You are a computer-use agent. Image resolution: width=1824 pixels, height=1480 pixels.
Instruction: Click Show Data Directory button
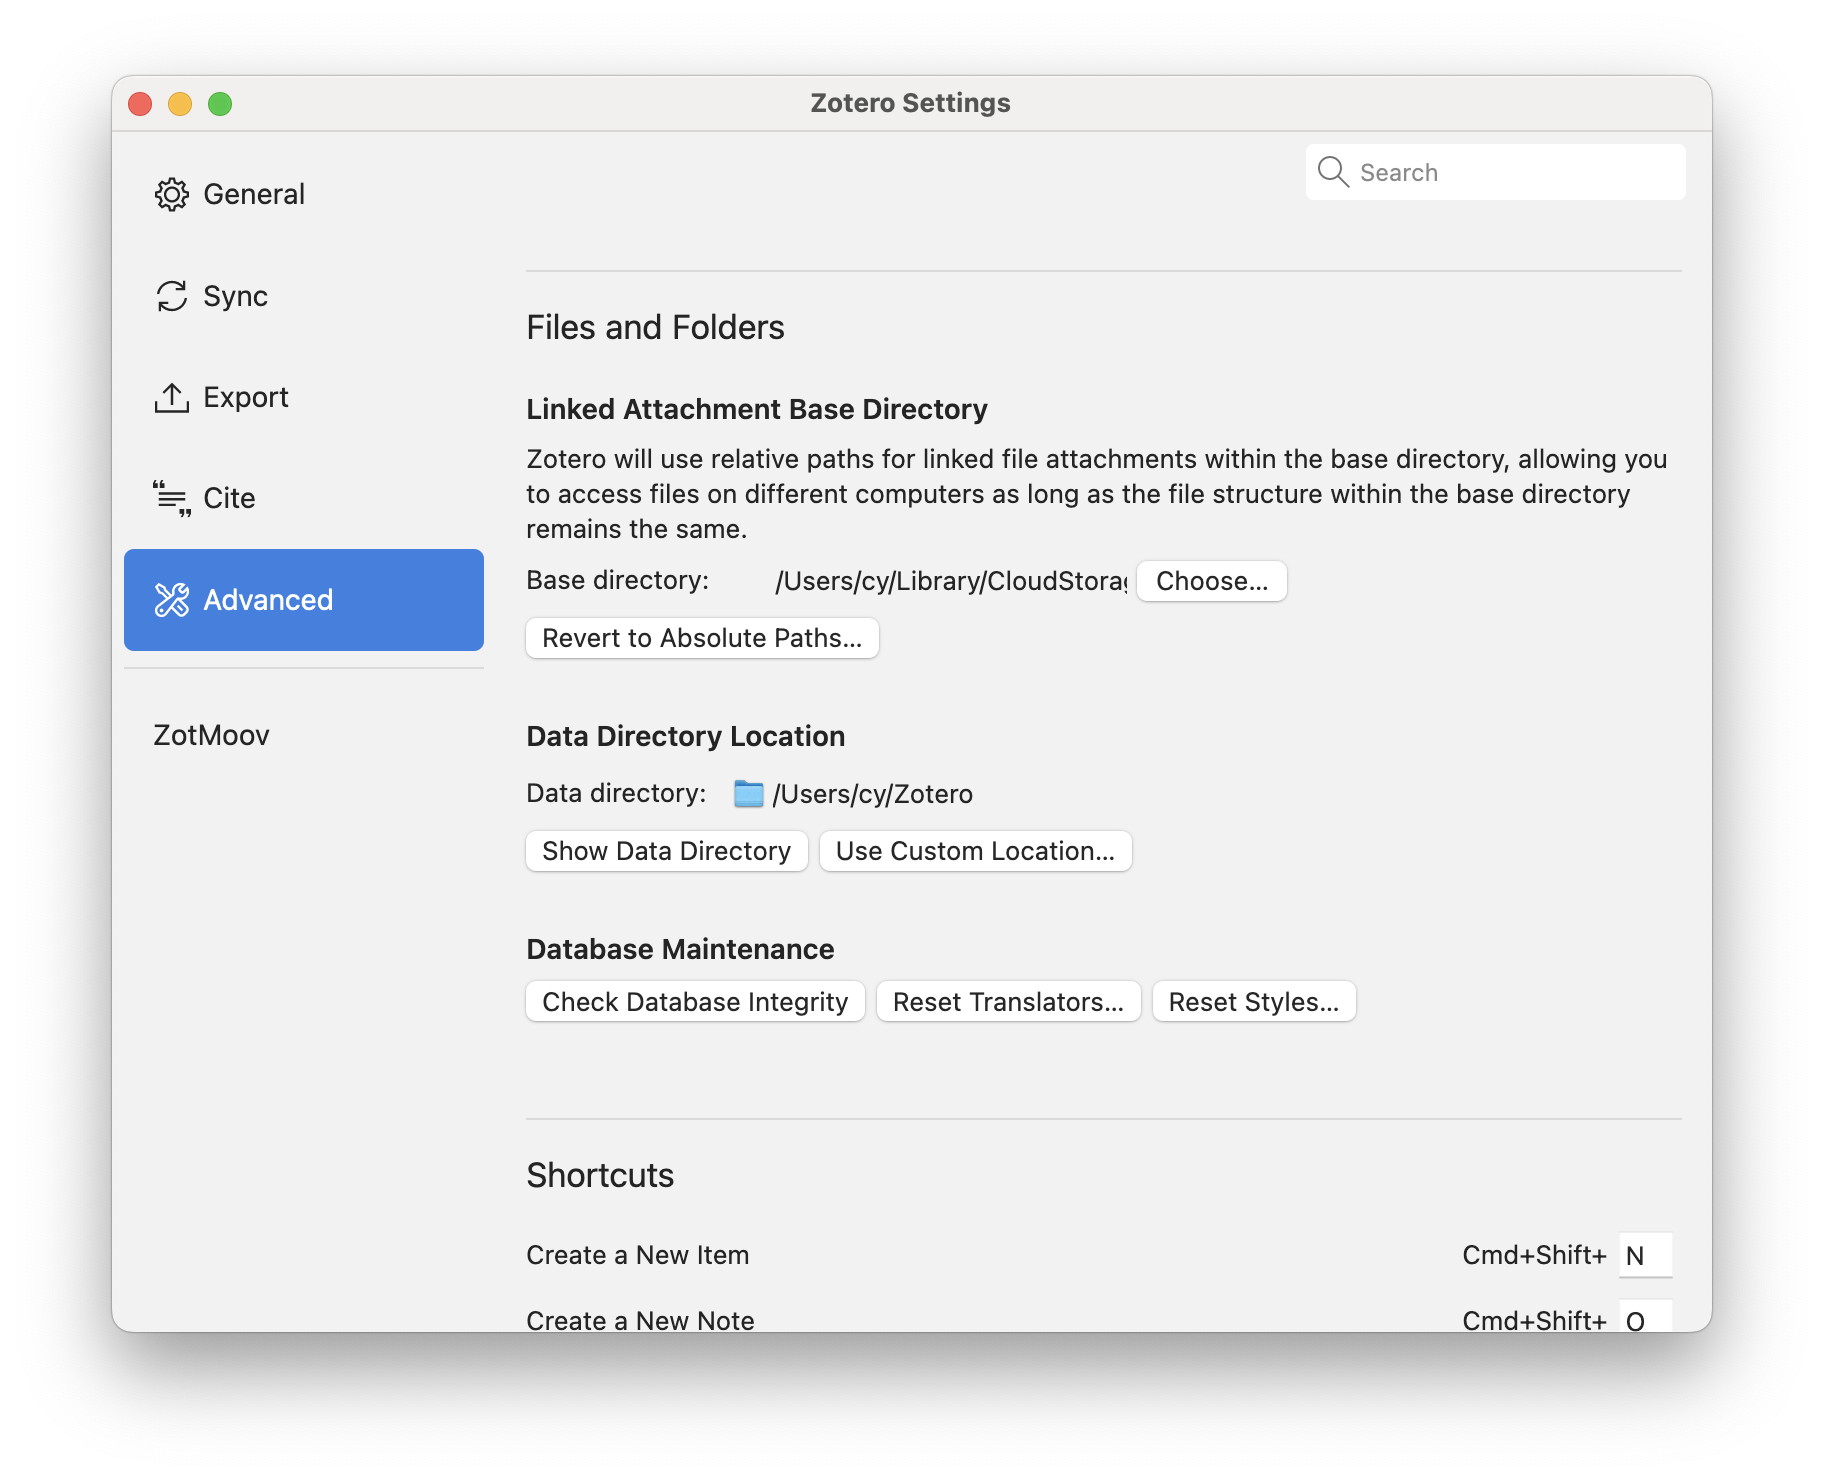(666, 851)
